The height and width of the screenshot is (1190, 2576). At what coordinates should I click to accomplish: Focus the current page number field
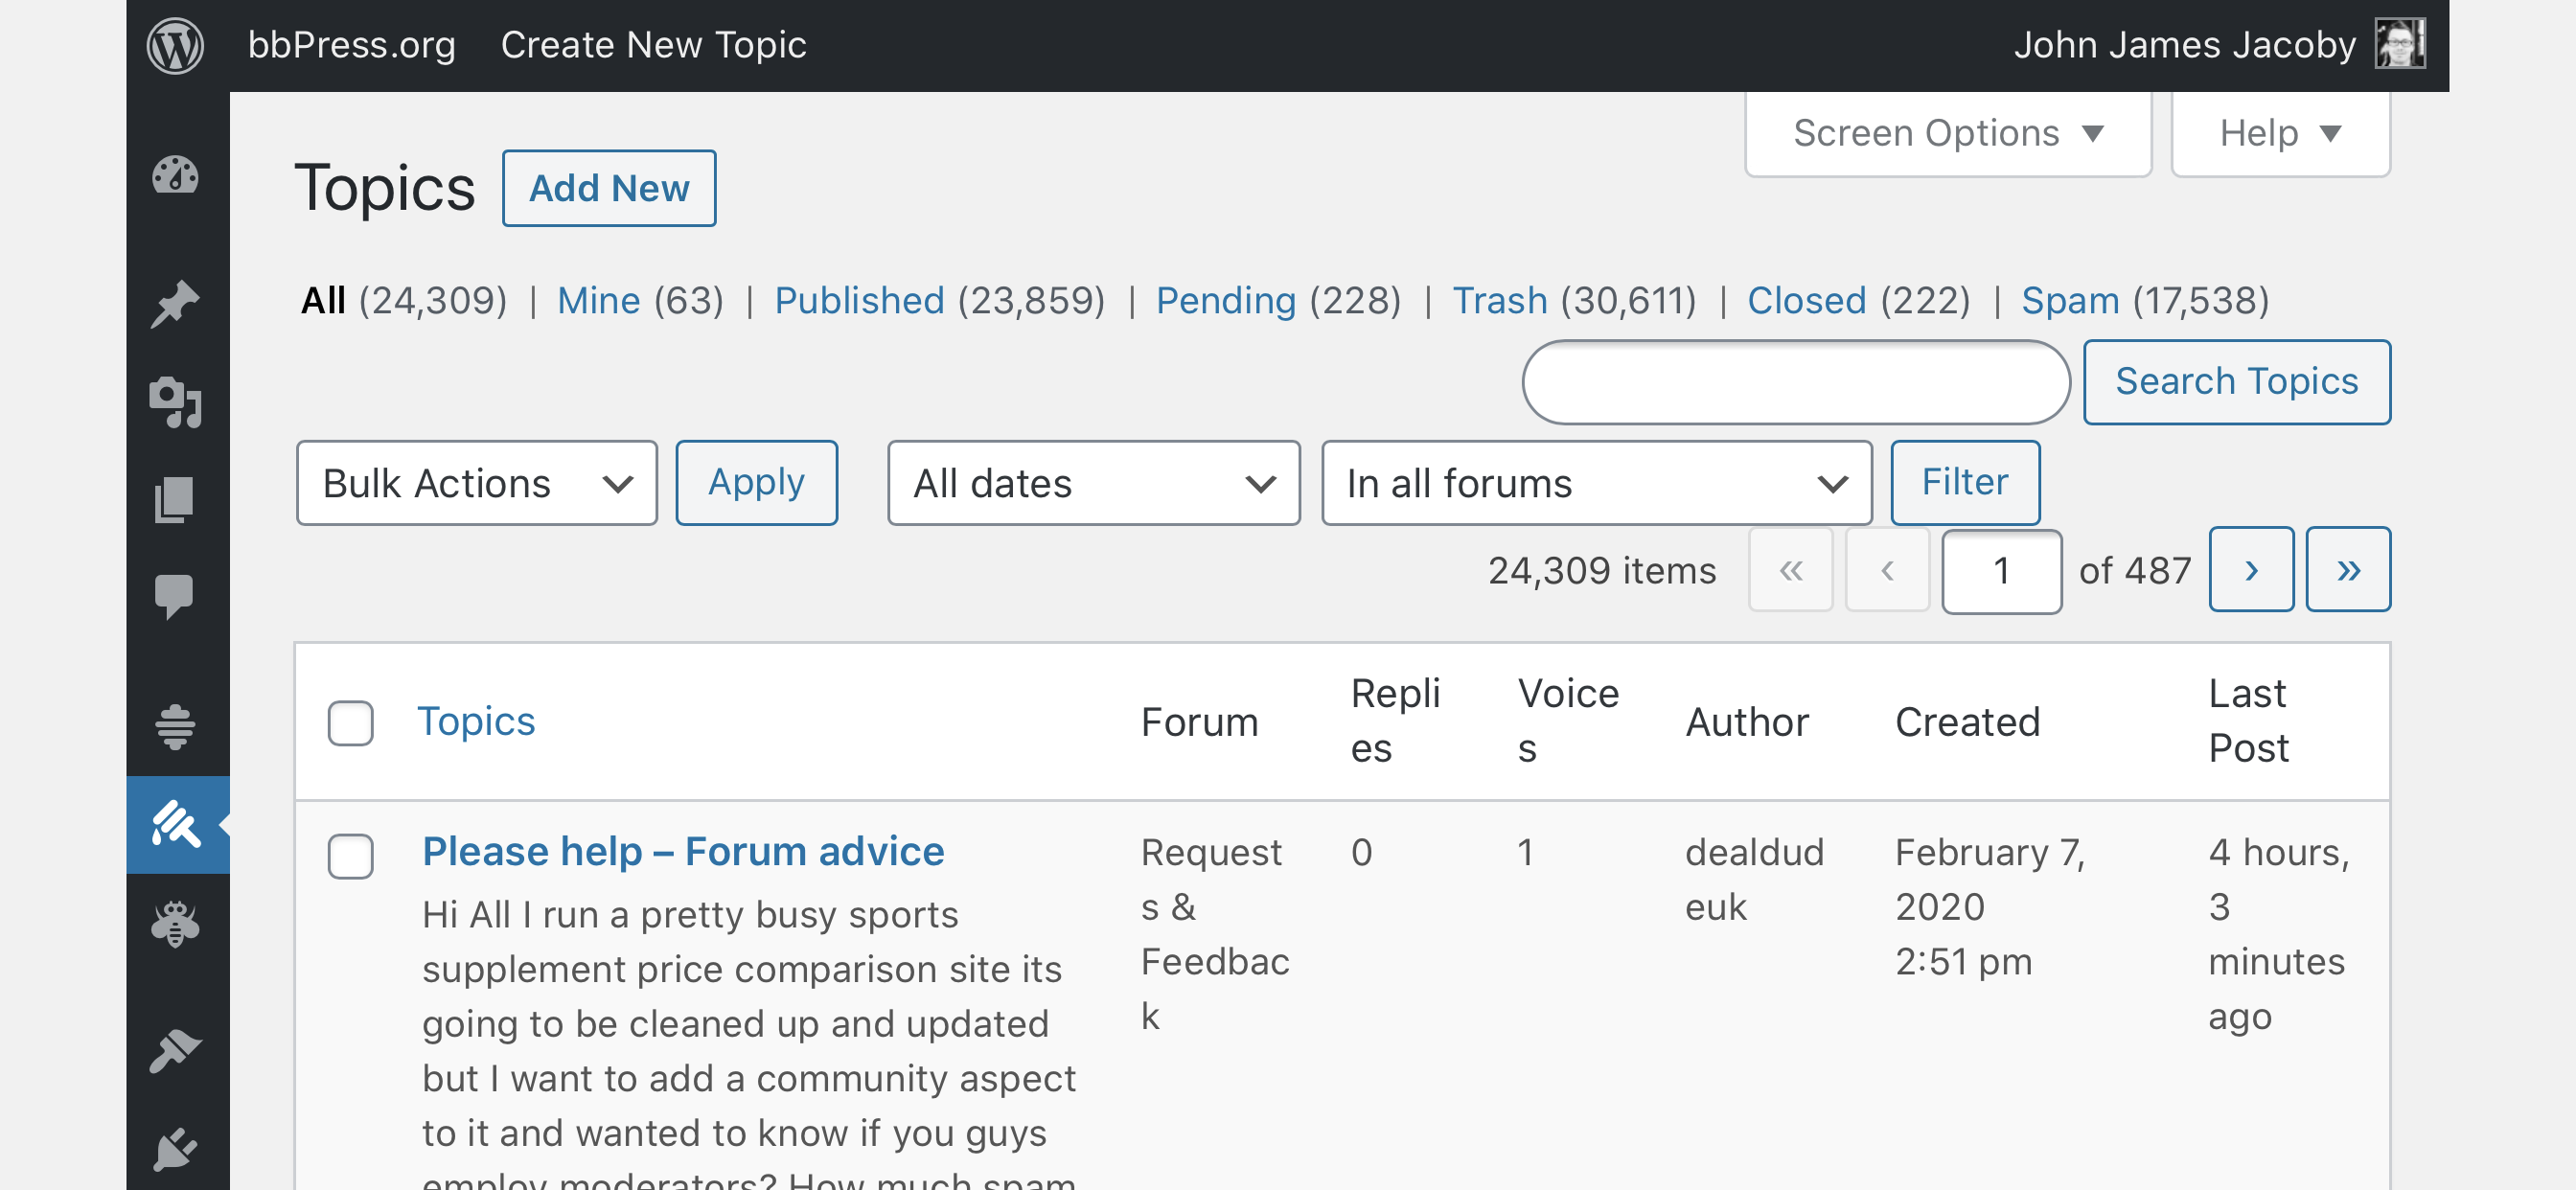click(2002, 571)
